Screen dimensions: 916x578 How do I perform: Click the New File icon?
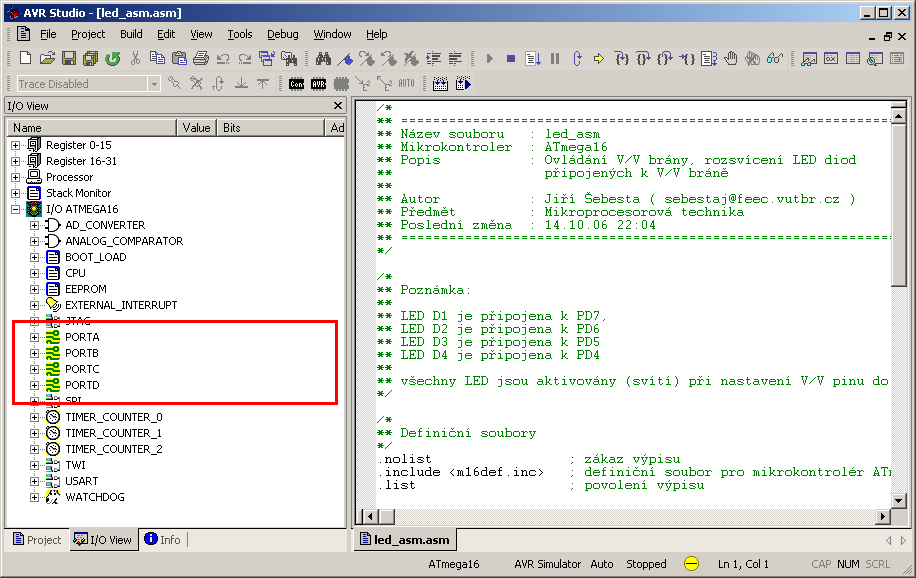tap(25, 58)
